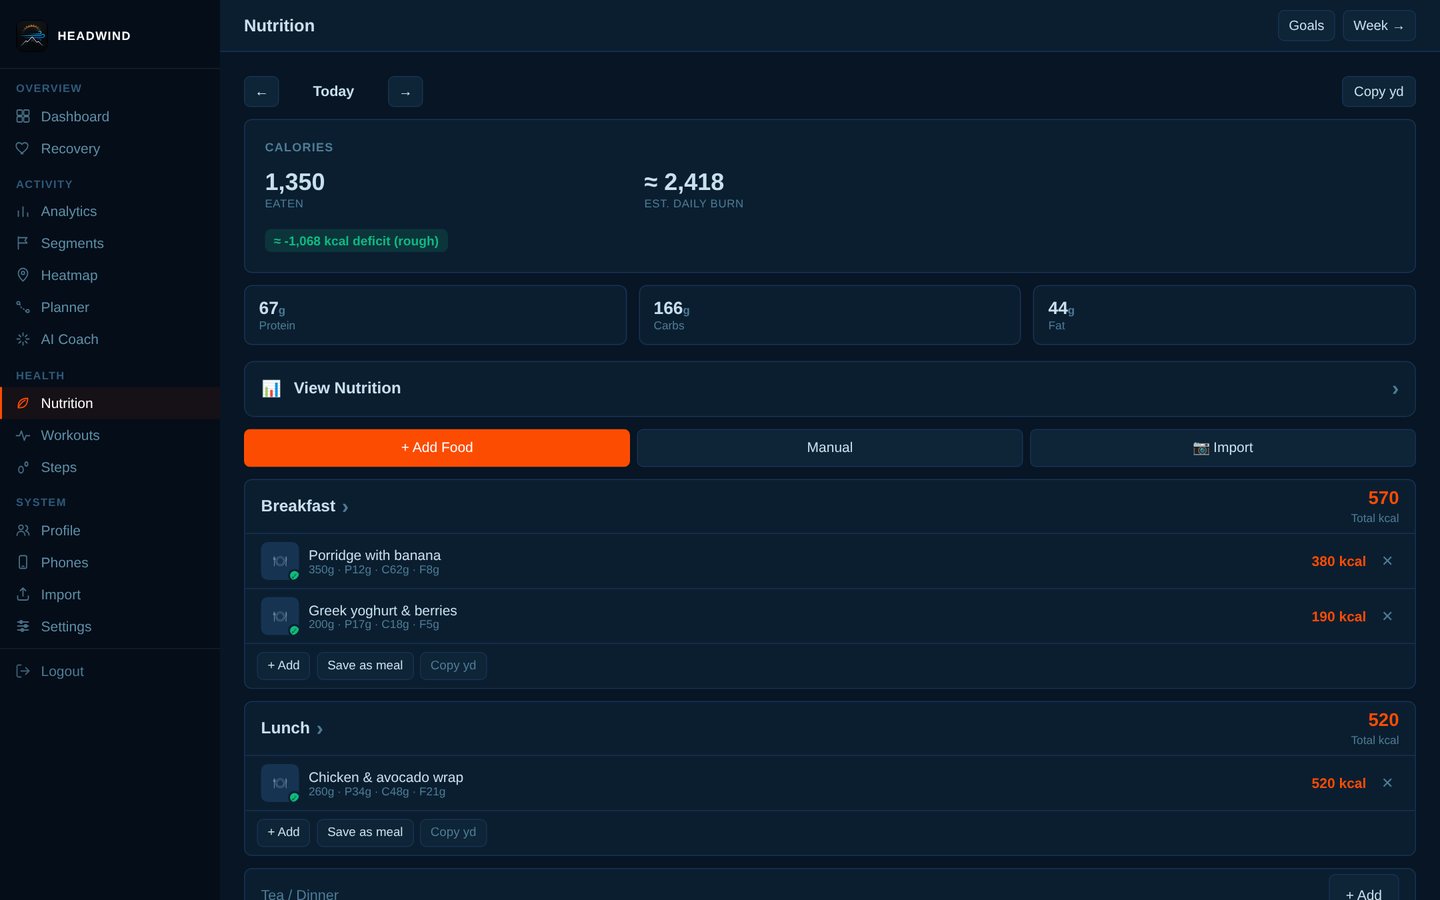Save Breakfast as a meal

[x=365, y=666]
